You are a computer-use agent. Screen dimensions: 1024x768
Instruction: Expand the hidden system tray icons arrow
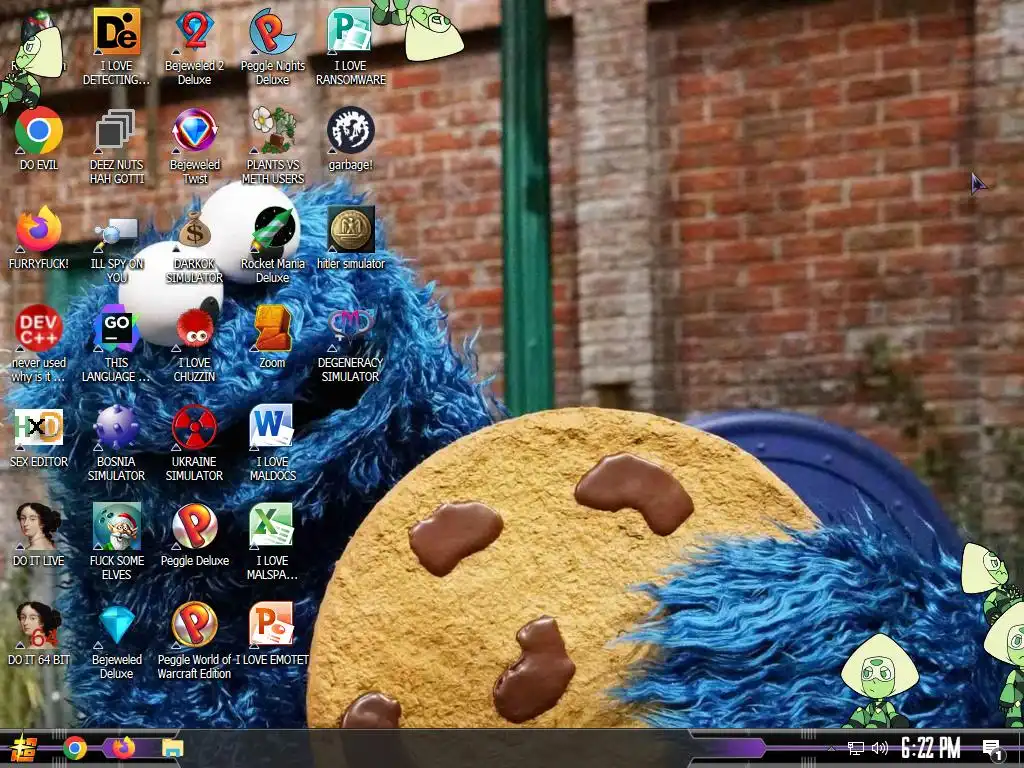coord(831,748)
